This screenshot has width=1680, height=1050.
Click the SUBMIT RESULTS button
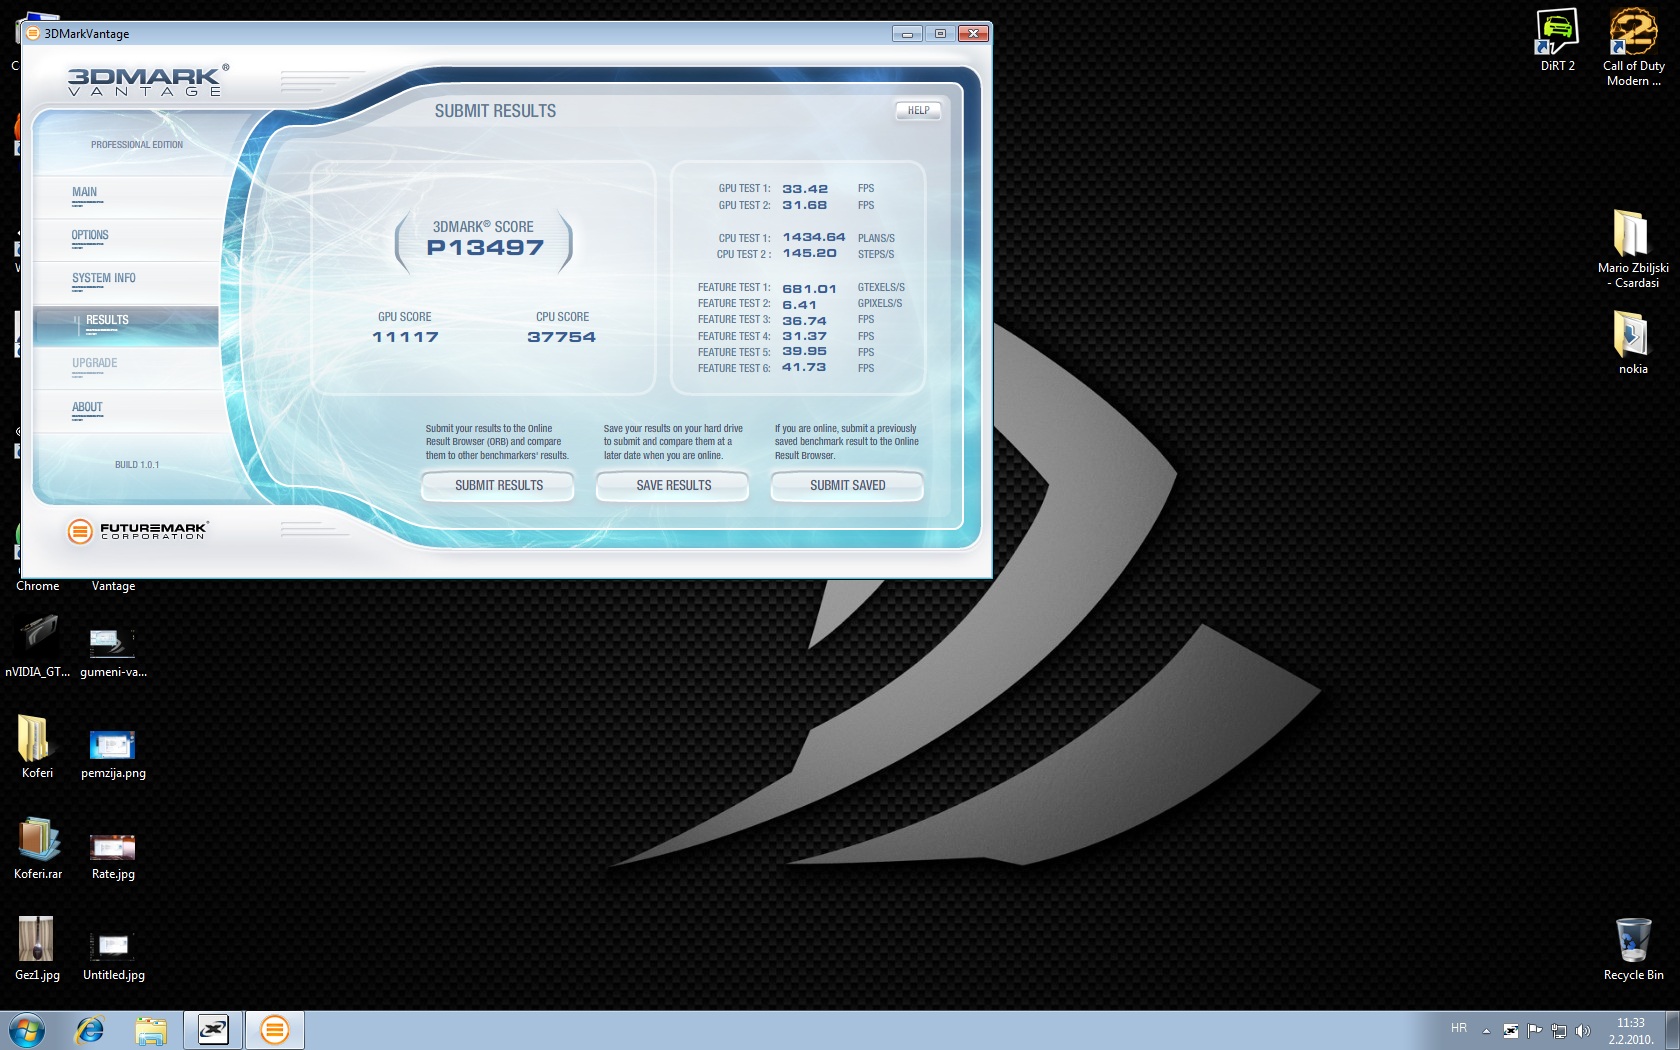(498, 486)
